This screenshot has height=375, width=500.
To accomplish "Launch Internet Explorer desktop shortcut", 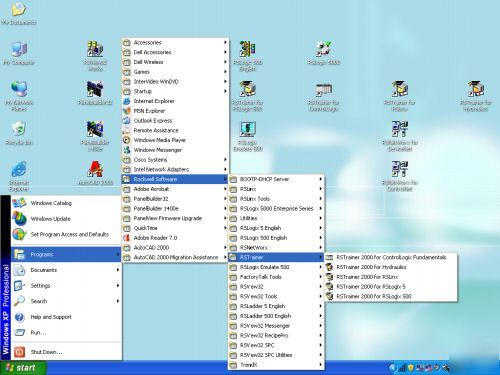I will coord(19,176).
